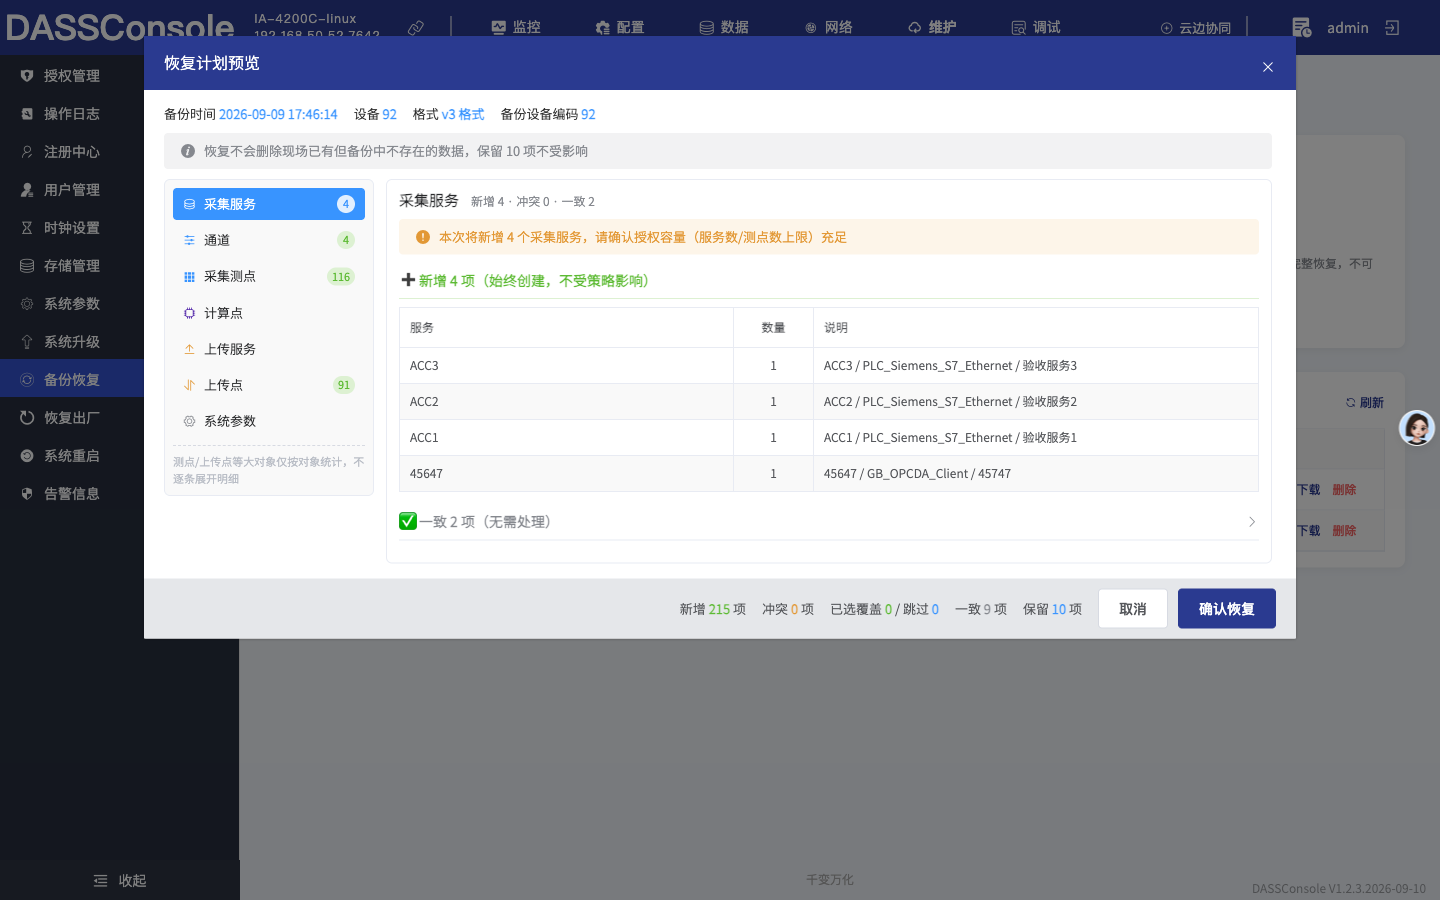Viewport: 1440px width, 900px height.
Task: Open 用户管理 sidebar item
Action: (x=72, y=190)
